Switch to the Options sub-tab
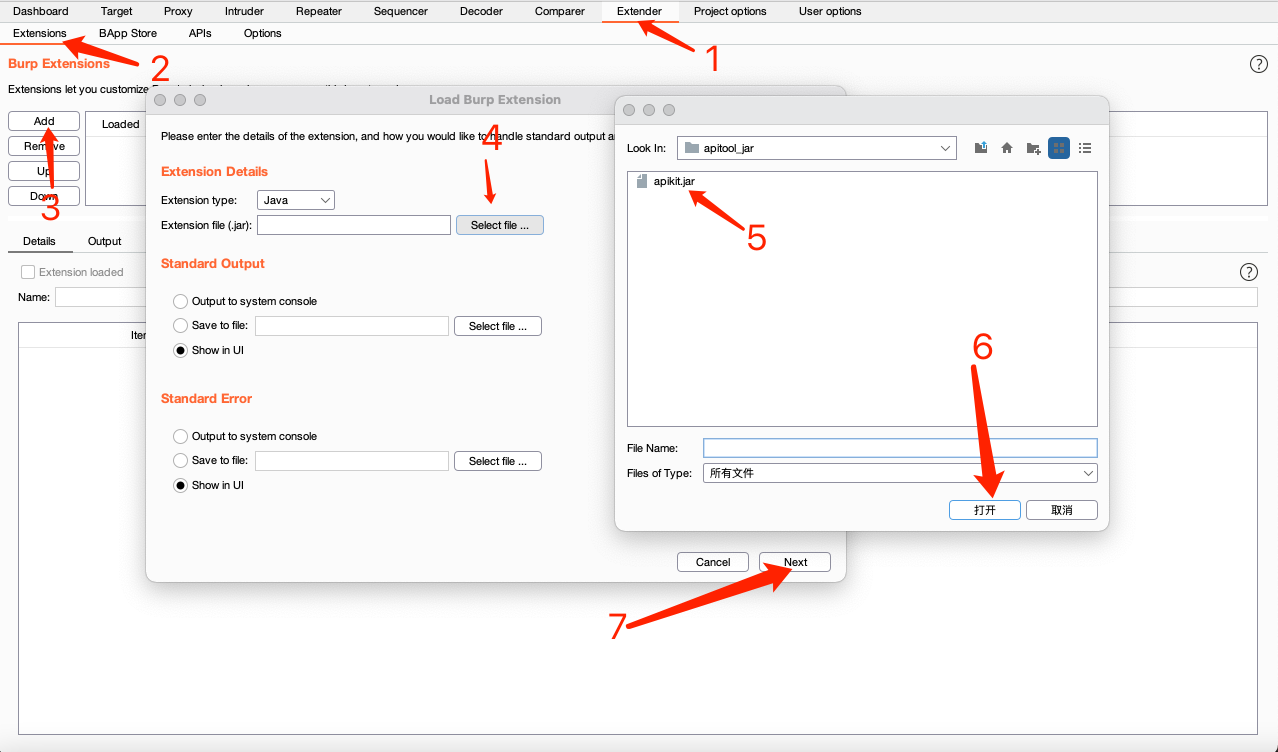 263,33
